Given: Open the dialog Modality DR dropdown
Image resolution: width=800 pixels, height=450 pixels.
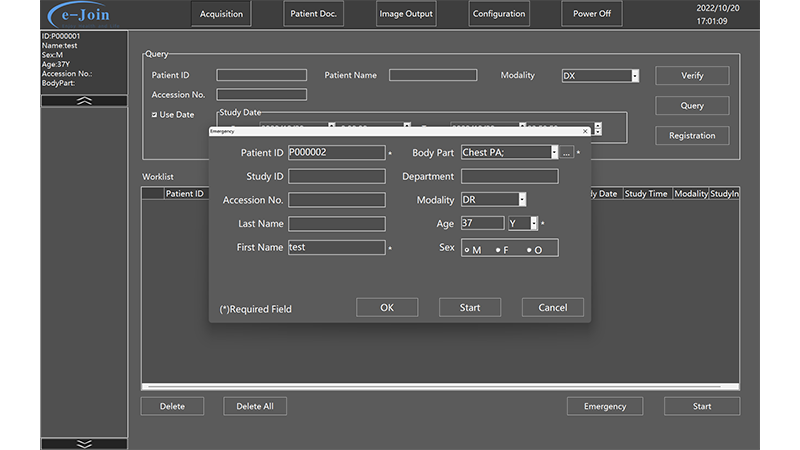Looking at the screenshot, I should pos(522,199).
